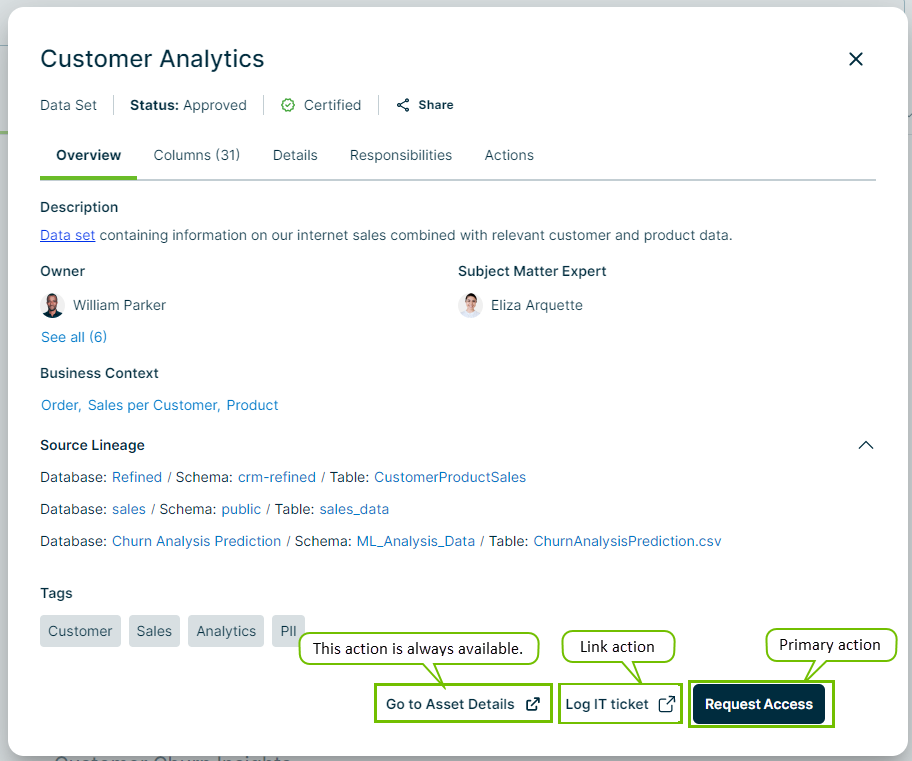This screenshot has width=912, height=761.
Task: Open the Data set link in description
Action: click(67, 235)
